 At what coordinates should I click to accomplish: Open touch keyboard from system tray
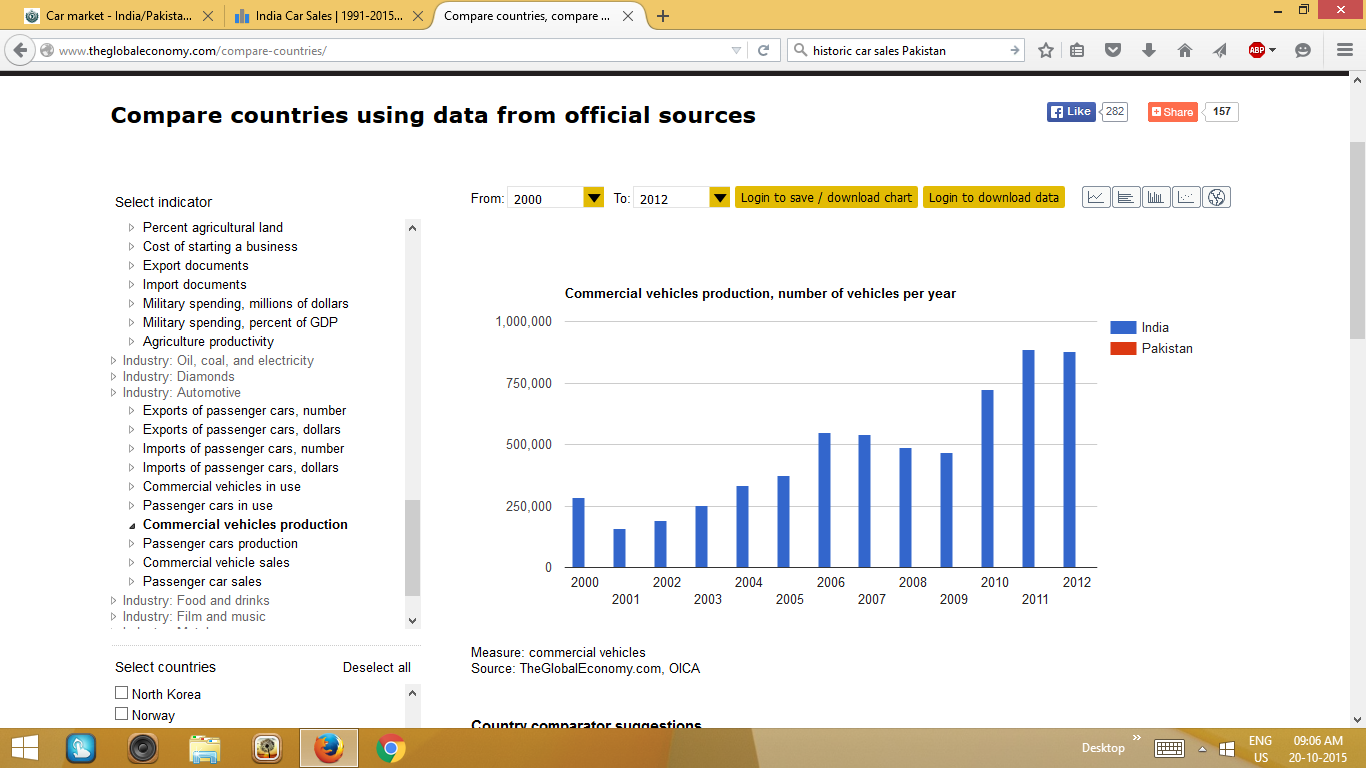point(1169,748)
